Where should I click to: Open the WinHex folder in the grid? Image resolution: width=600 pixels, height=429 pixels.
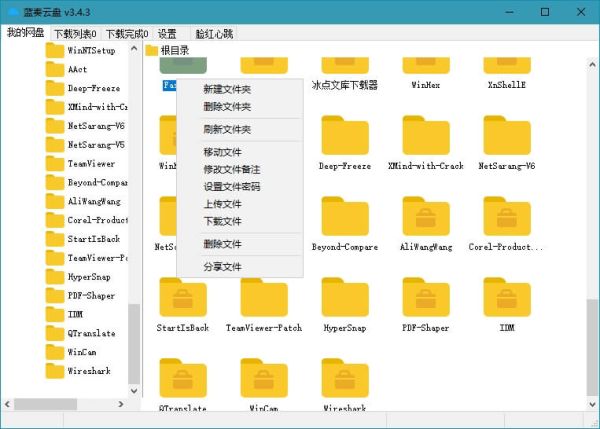click(426, 73)
